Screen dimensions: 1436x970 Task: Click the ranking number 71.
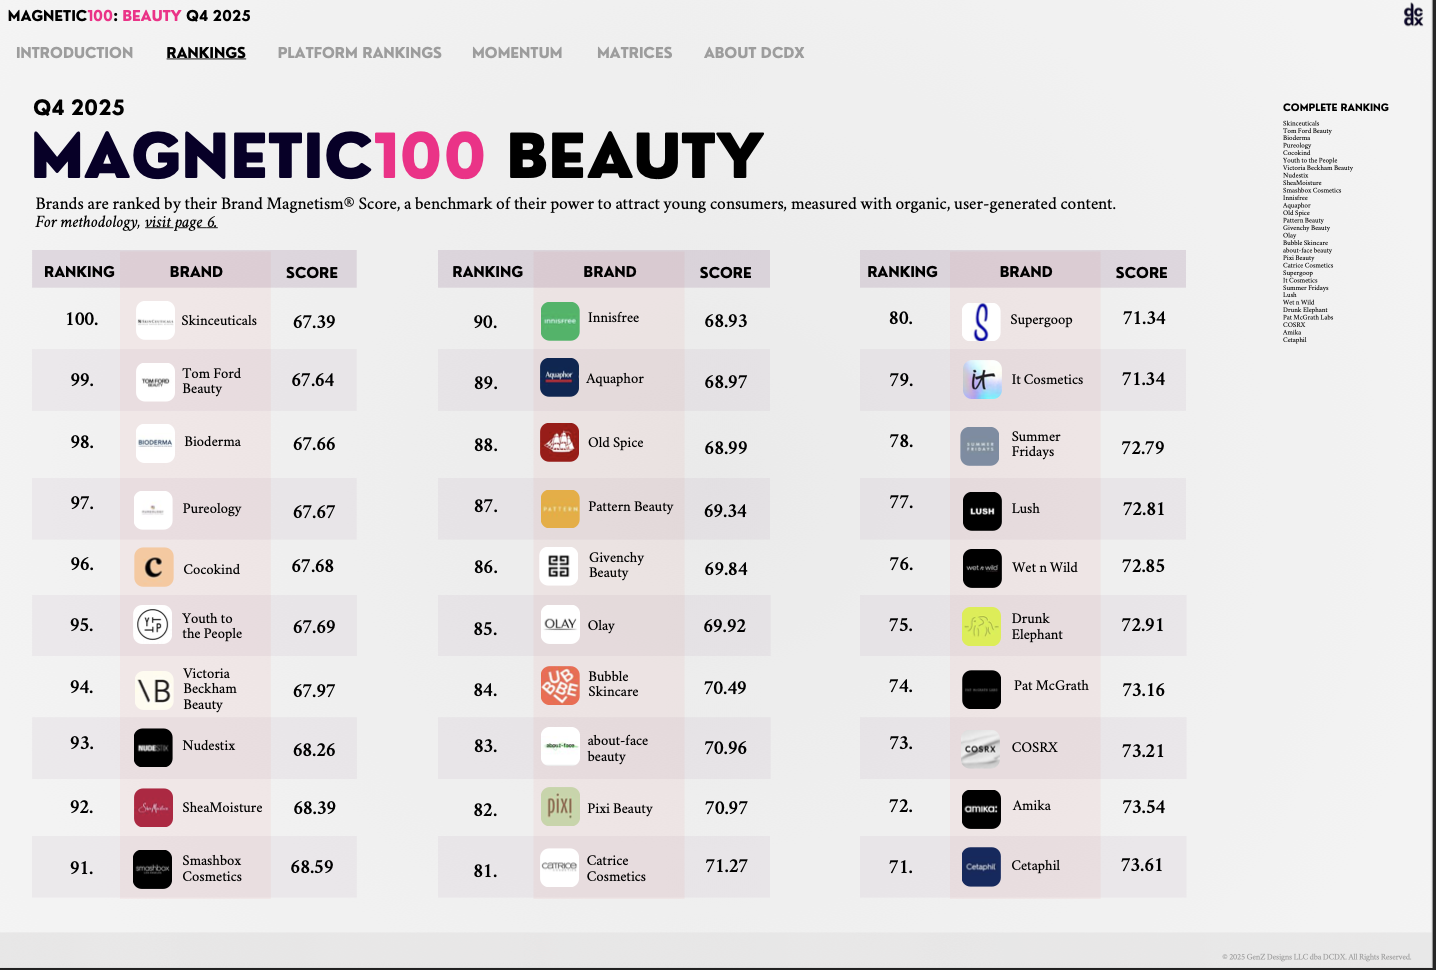901,867
